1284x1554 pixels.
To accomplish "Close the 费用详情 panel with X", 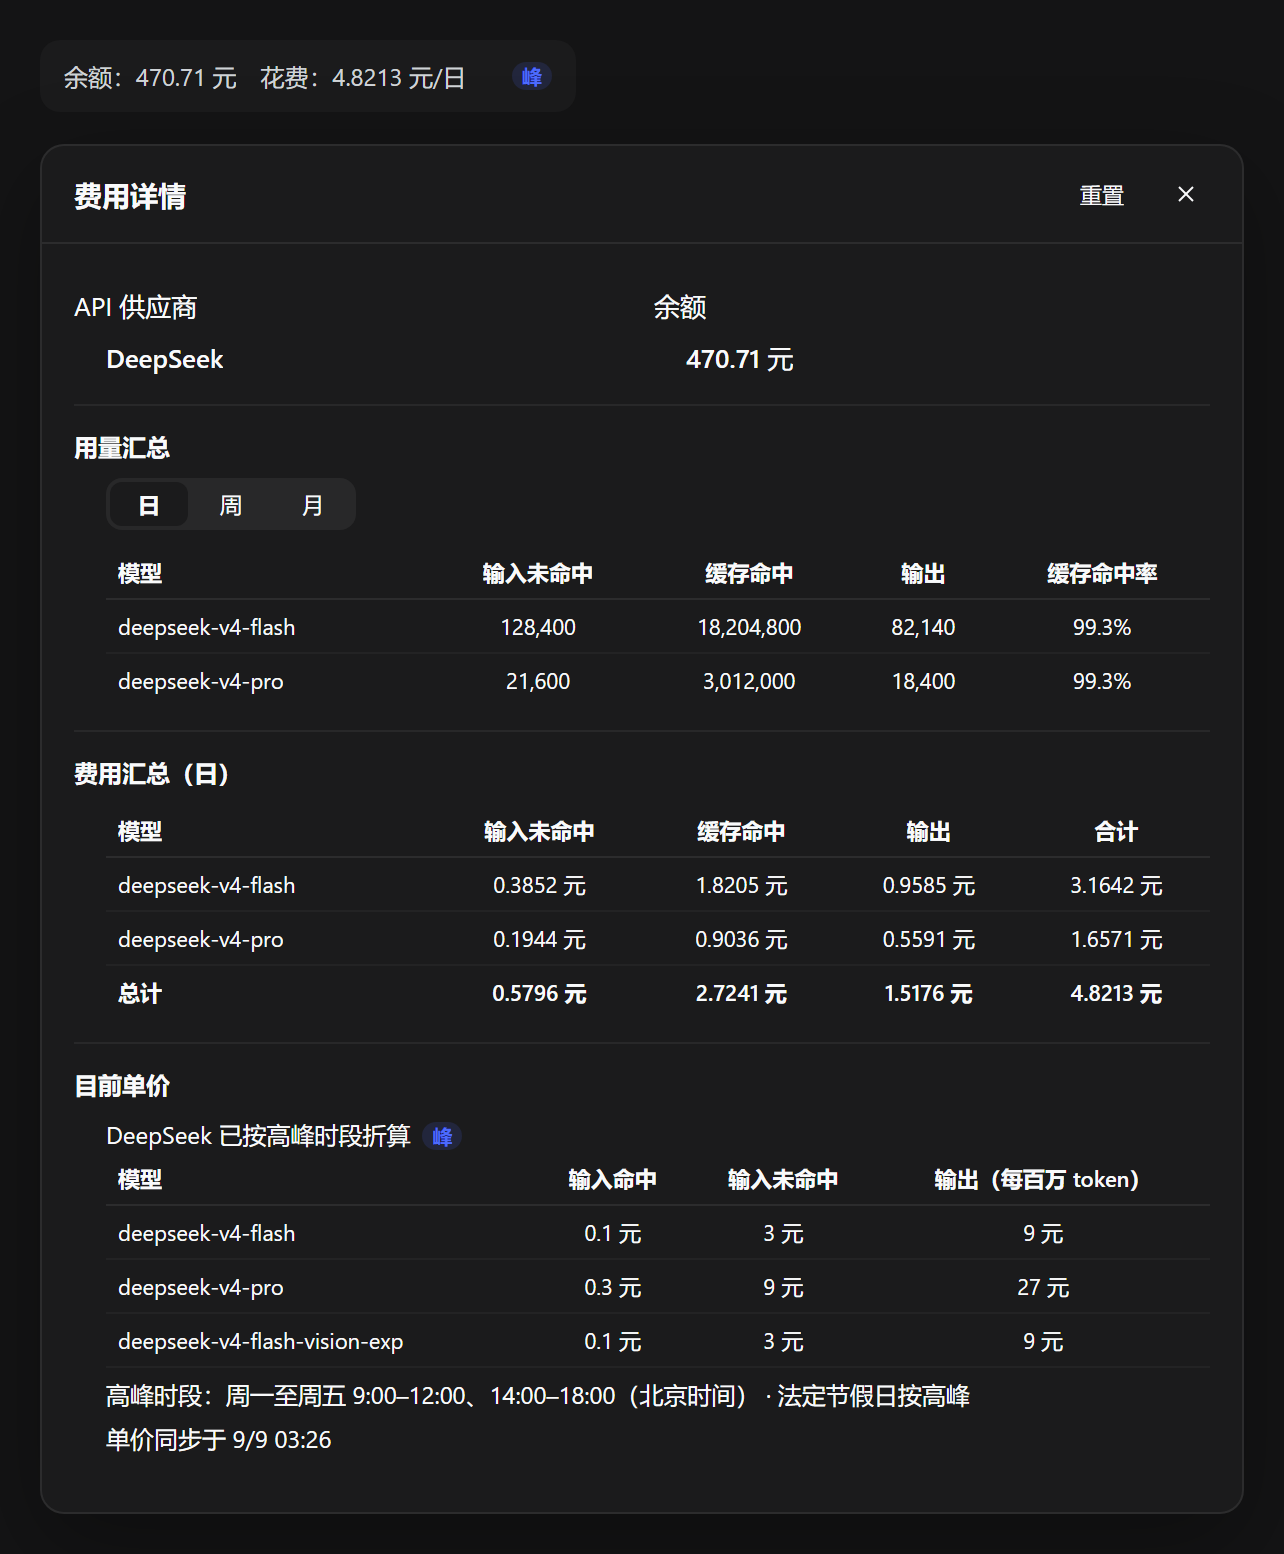I will click(1186, 195).
